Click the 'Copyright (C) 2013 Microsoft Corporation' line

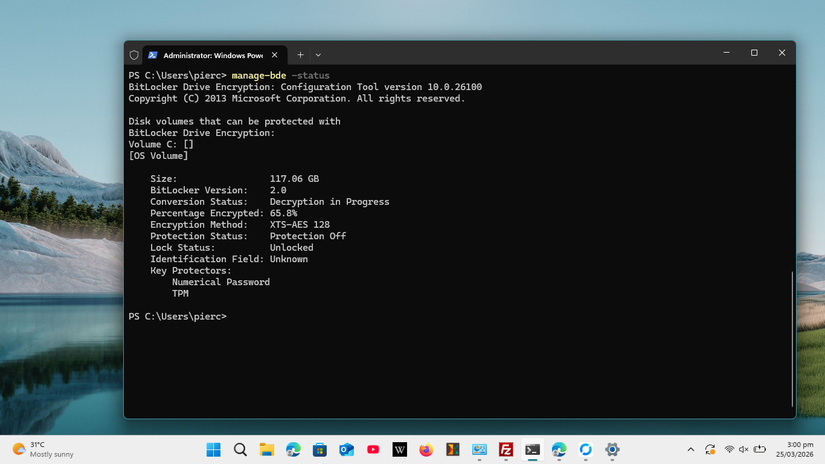(x=297, y=98)
